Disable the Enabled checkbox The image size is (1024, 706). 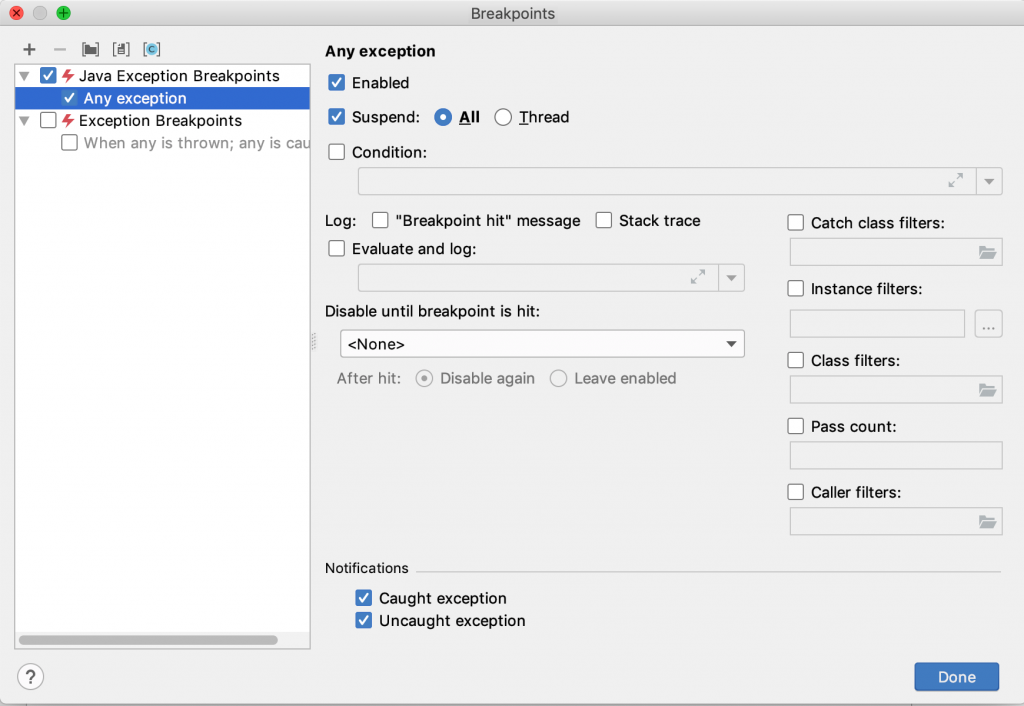(337, 83)
